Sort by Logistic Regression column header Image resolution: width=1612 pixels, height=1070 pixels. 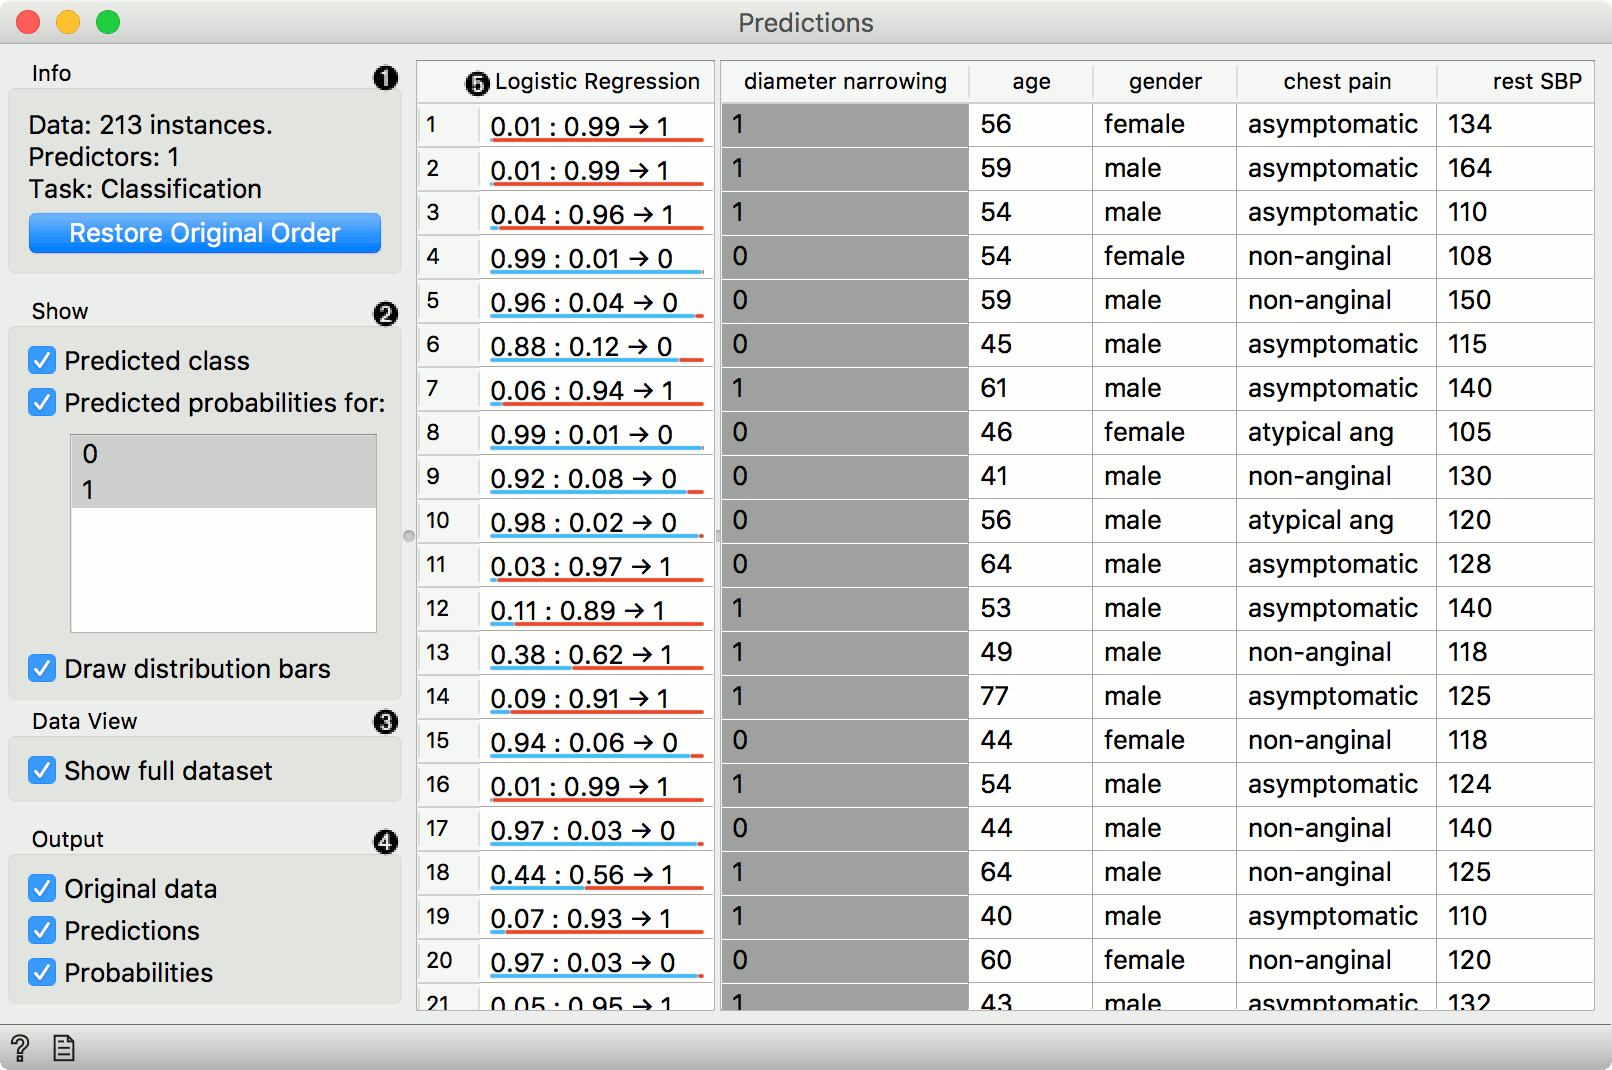[x=597, y=82]
